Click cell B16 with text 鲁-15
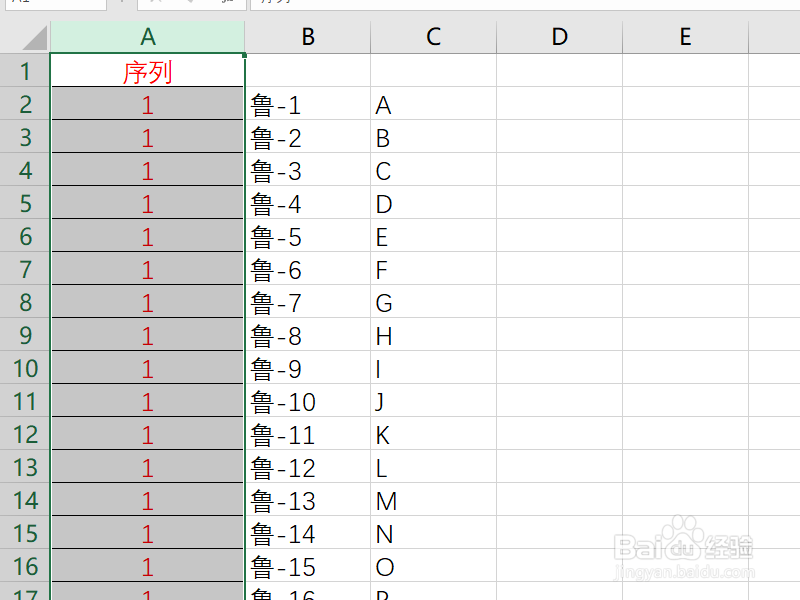This screenshot has width=800, height=600. tap(308, 565)
